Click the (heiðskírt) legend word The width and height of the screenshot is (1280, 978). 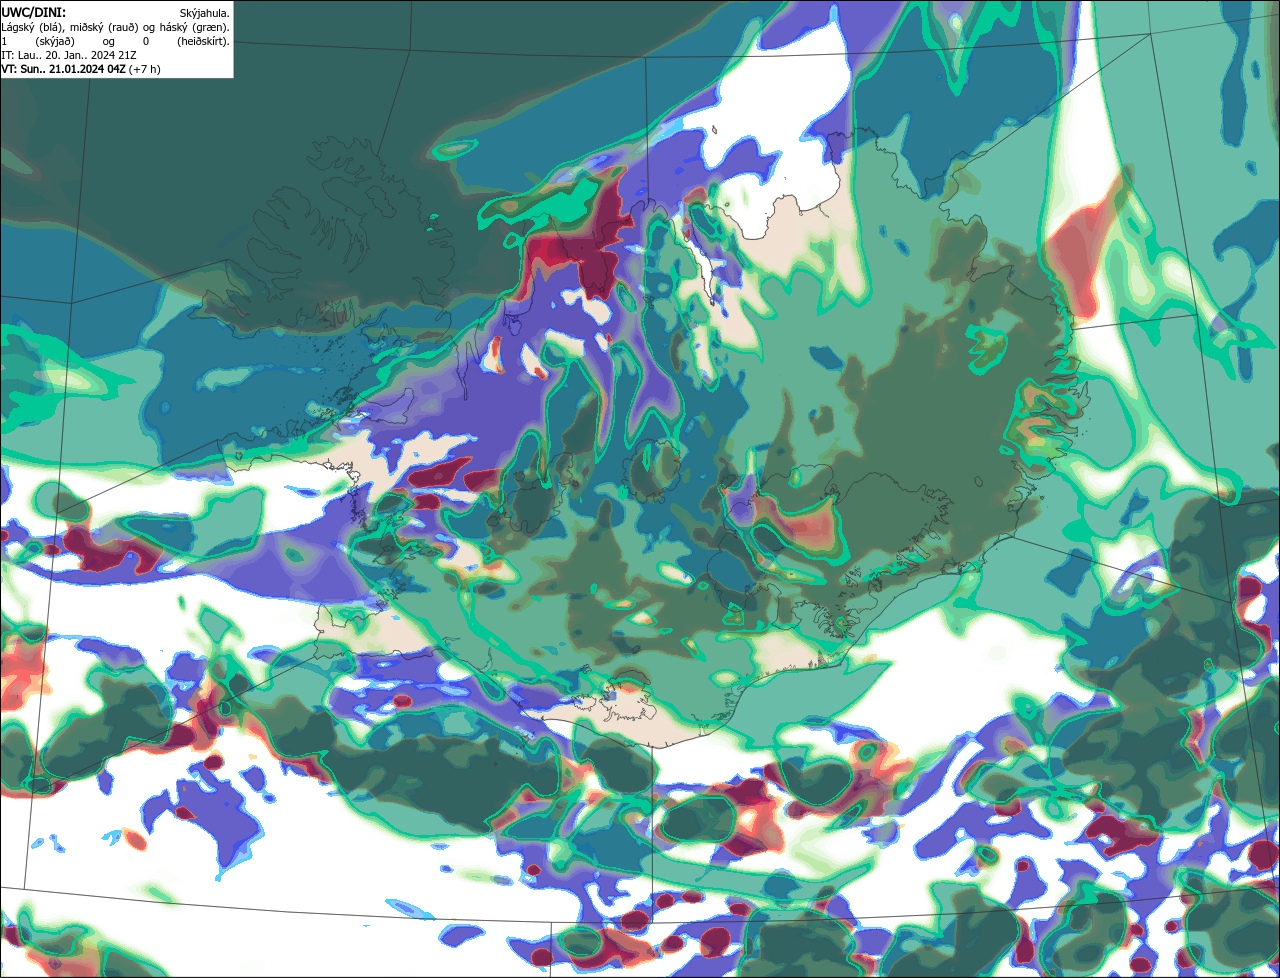pos(203,41)
